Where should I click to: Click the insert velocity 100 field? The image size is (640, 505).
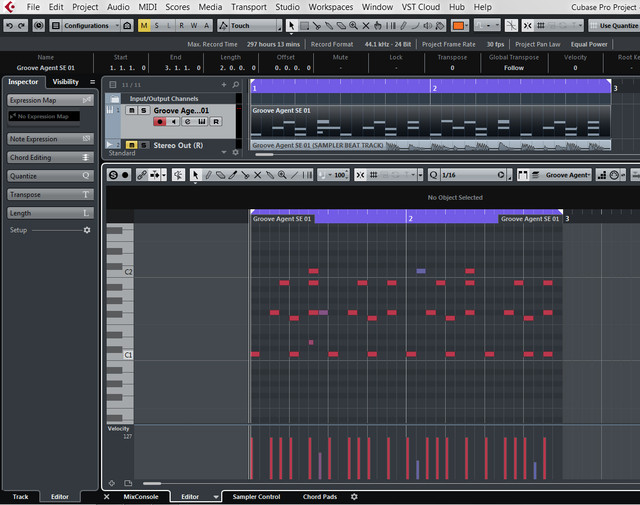(340, 175)
